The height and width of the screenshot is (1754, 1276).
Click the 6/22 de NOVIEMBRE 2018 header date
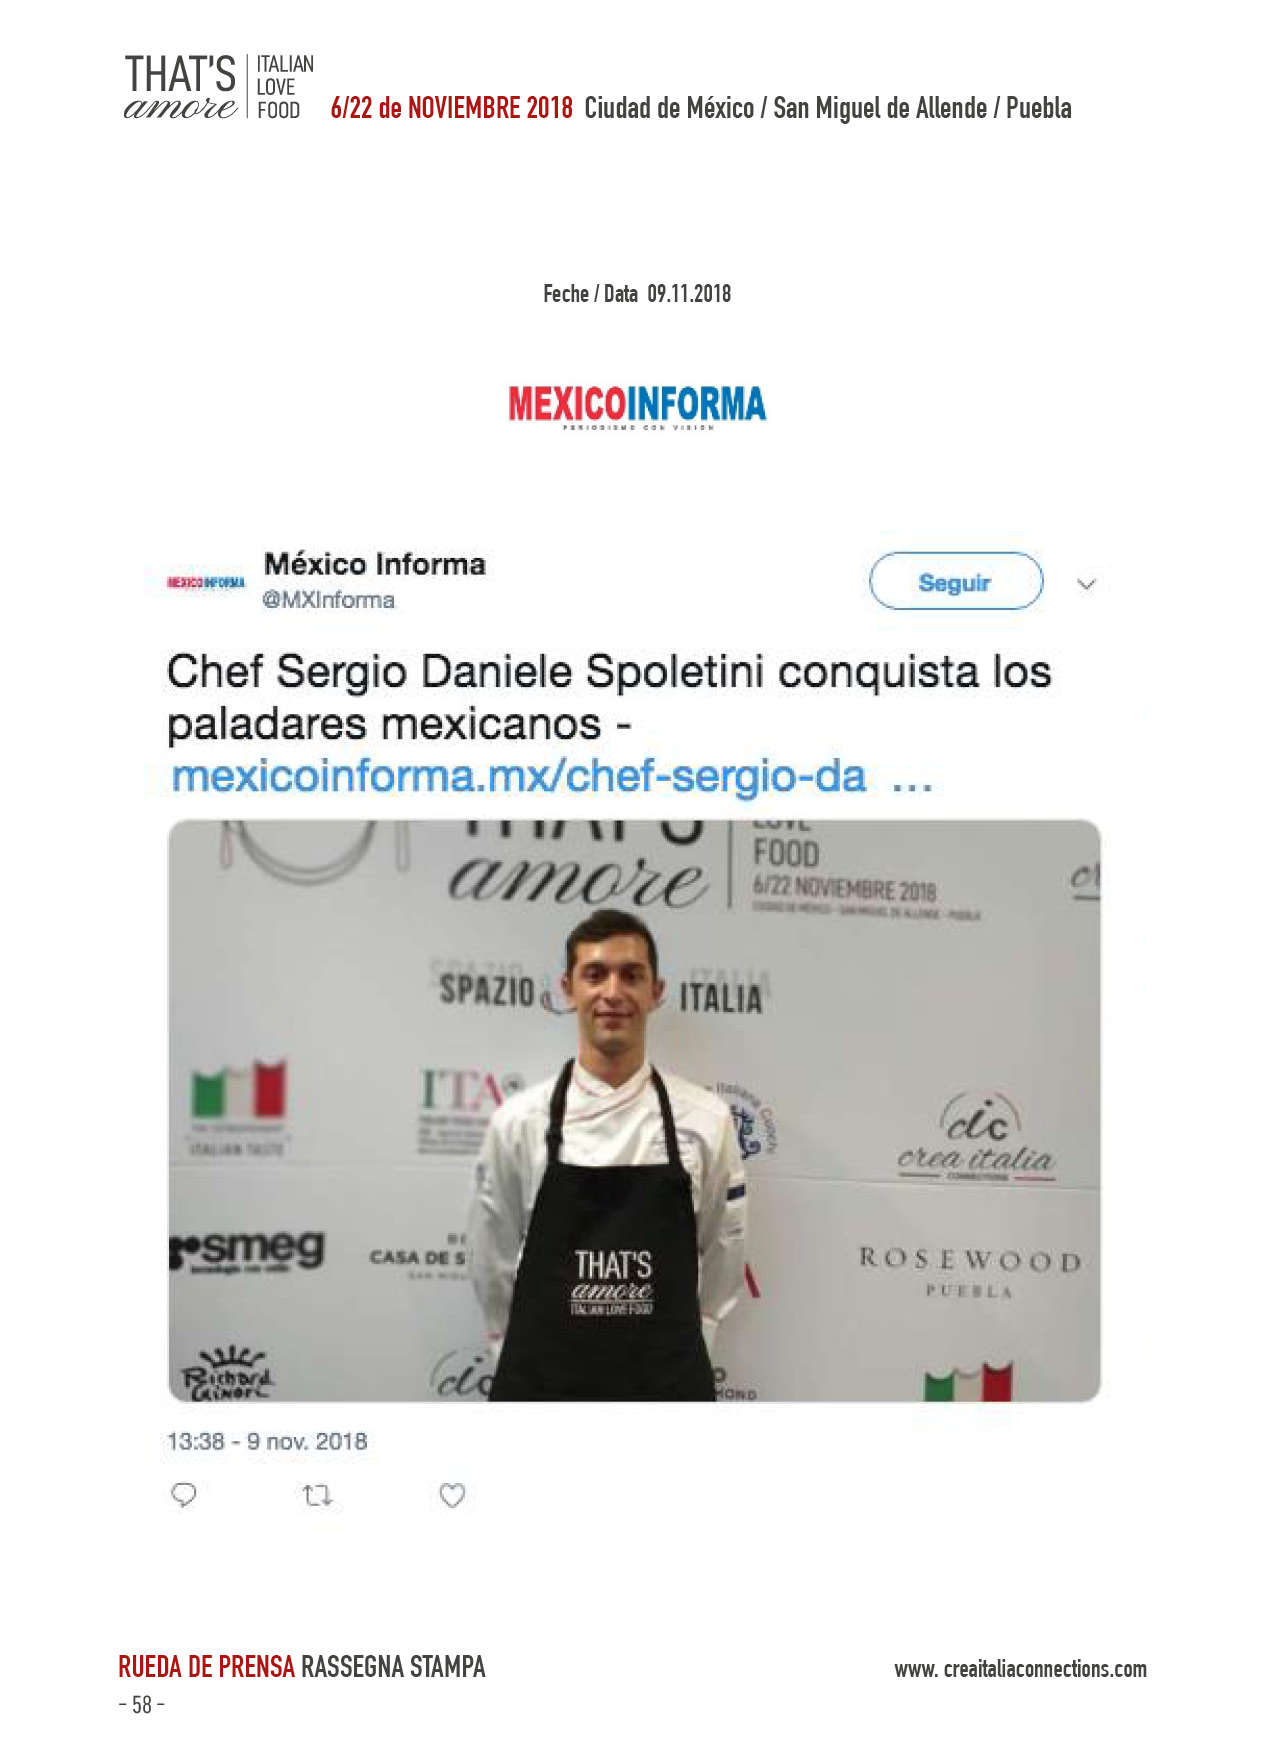click(452, 108)
